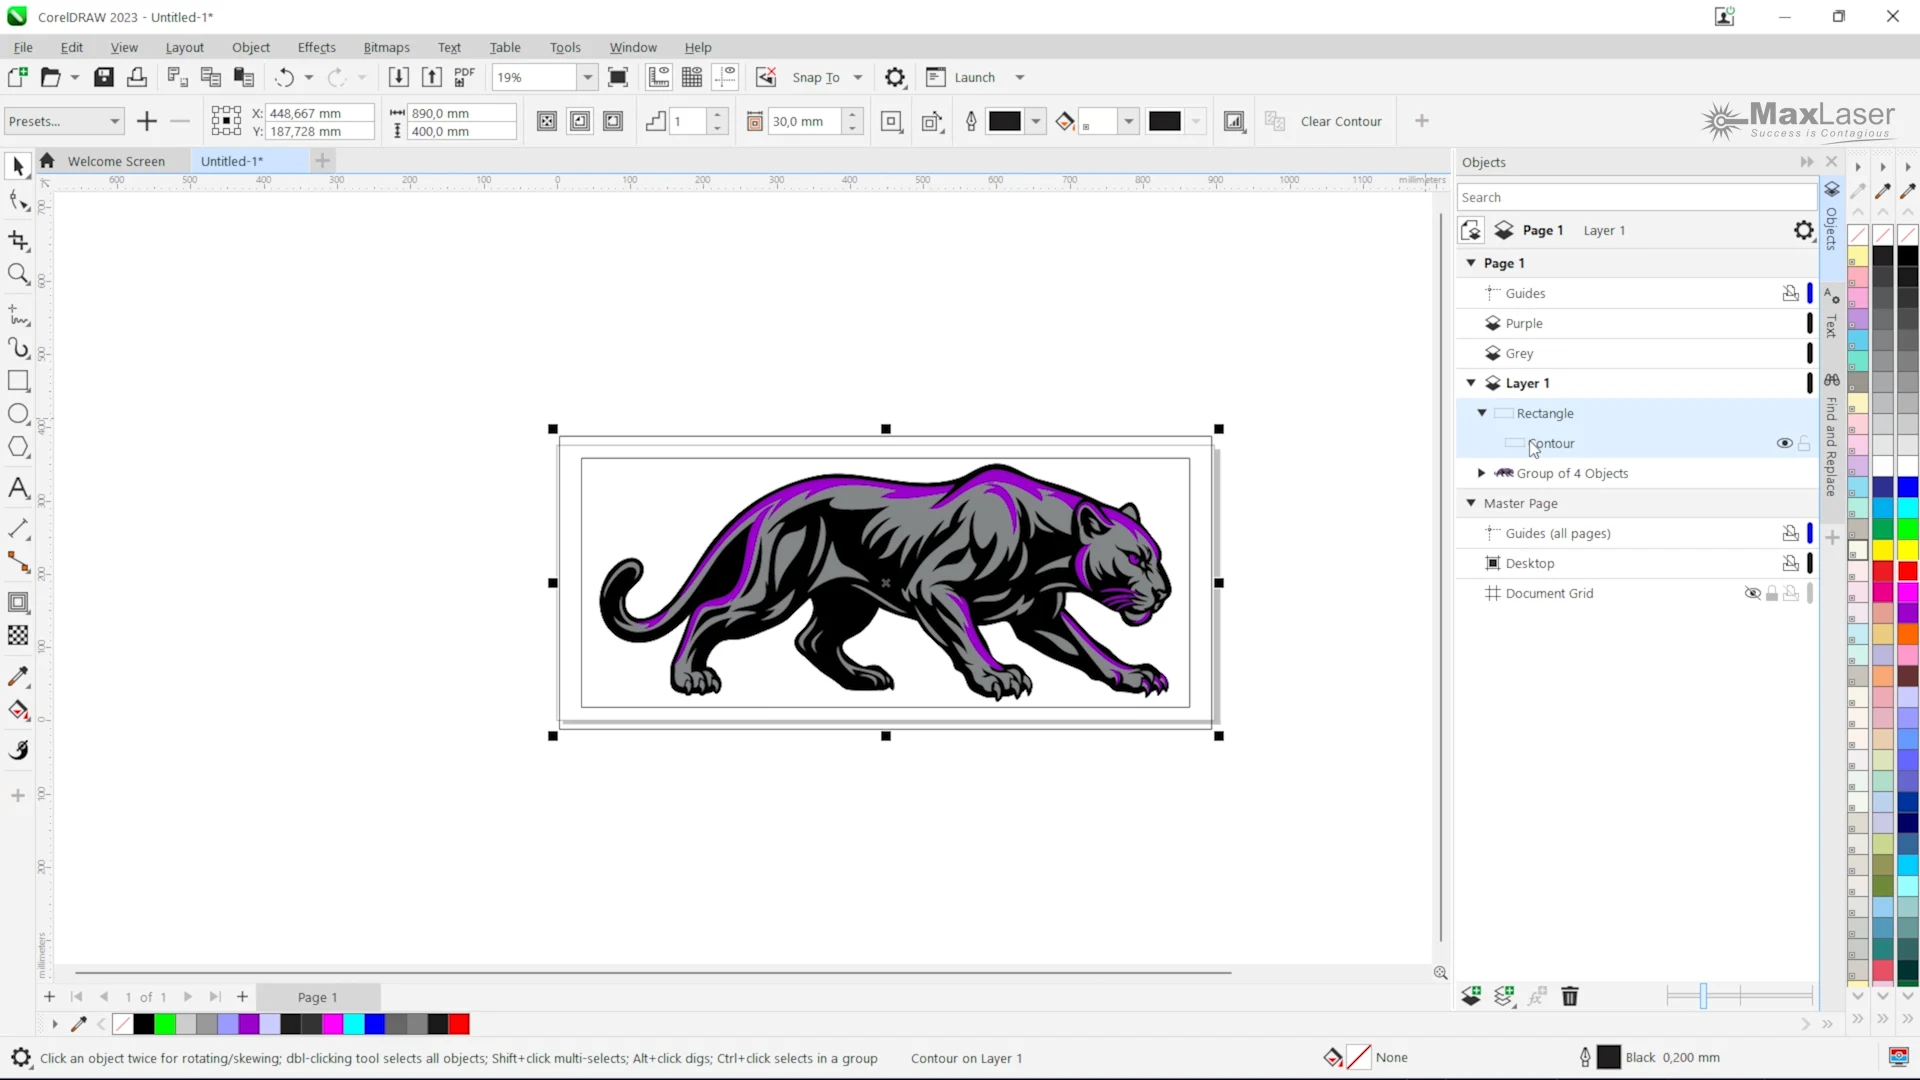Collapse the Layer 1 tree node
The height and width of the screenshot is (1080, 1920).
pos(1471,383)
